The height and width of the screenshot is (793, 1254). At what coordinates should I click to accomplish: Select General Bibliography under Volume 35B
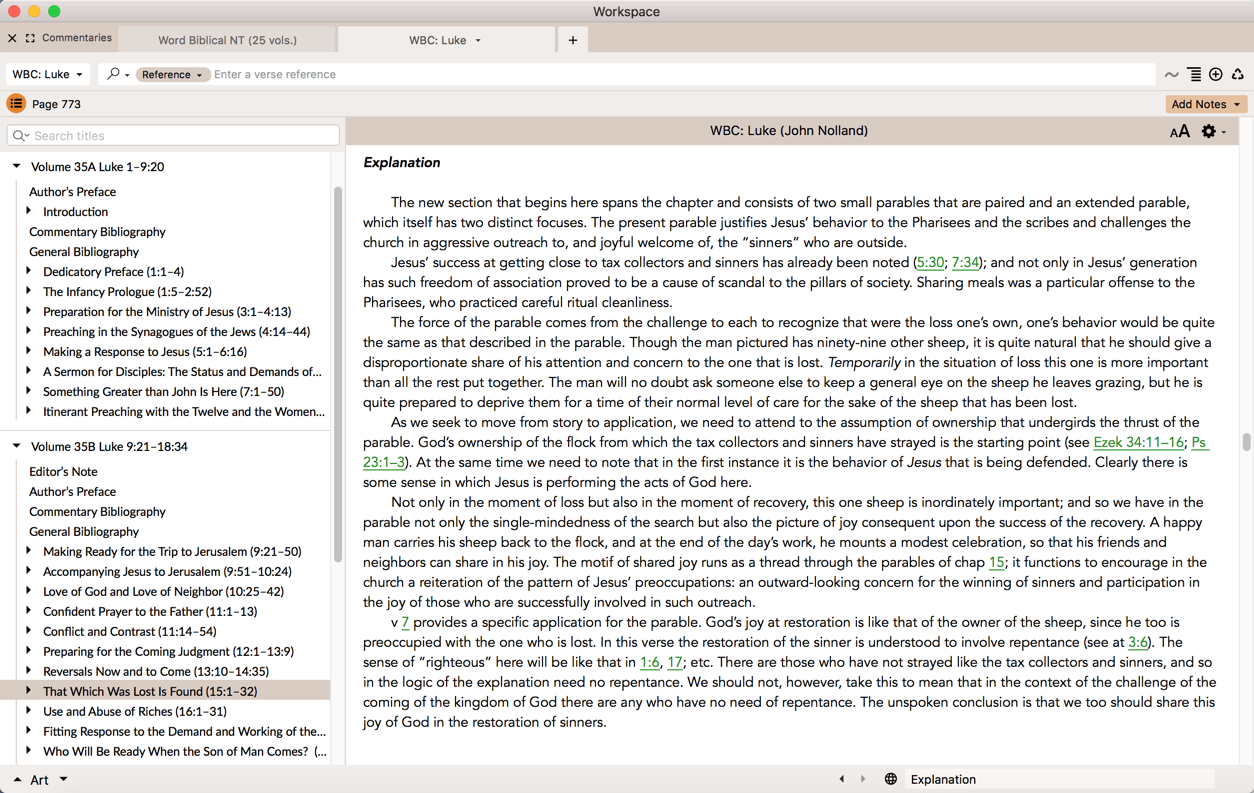click(84, 531)
